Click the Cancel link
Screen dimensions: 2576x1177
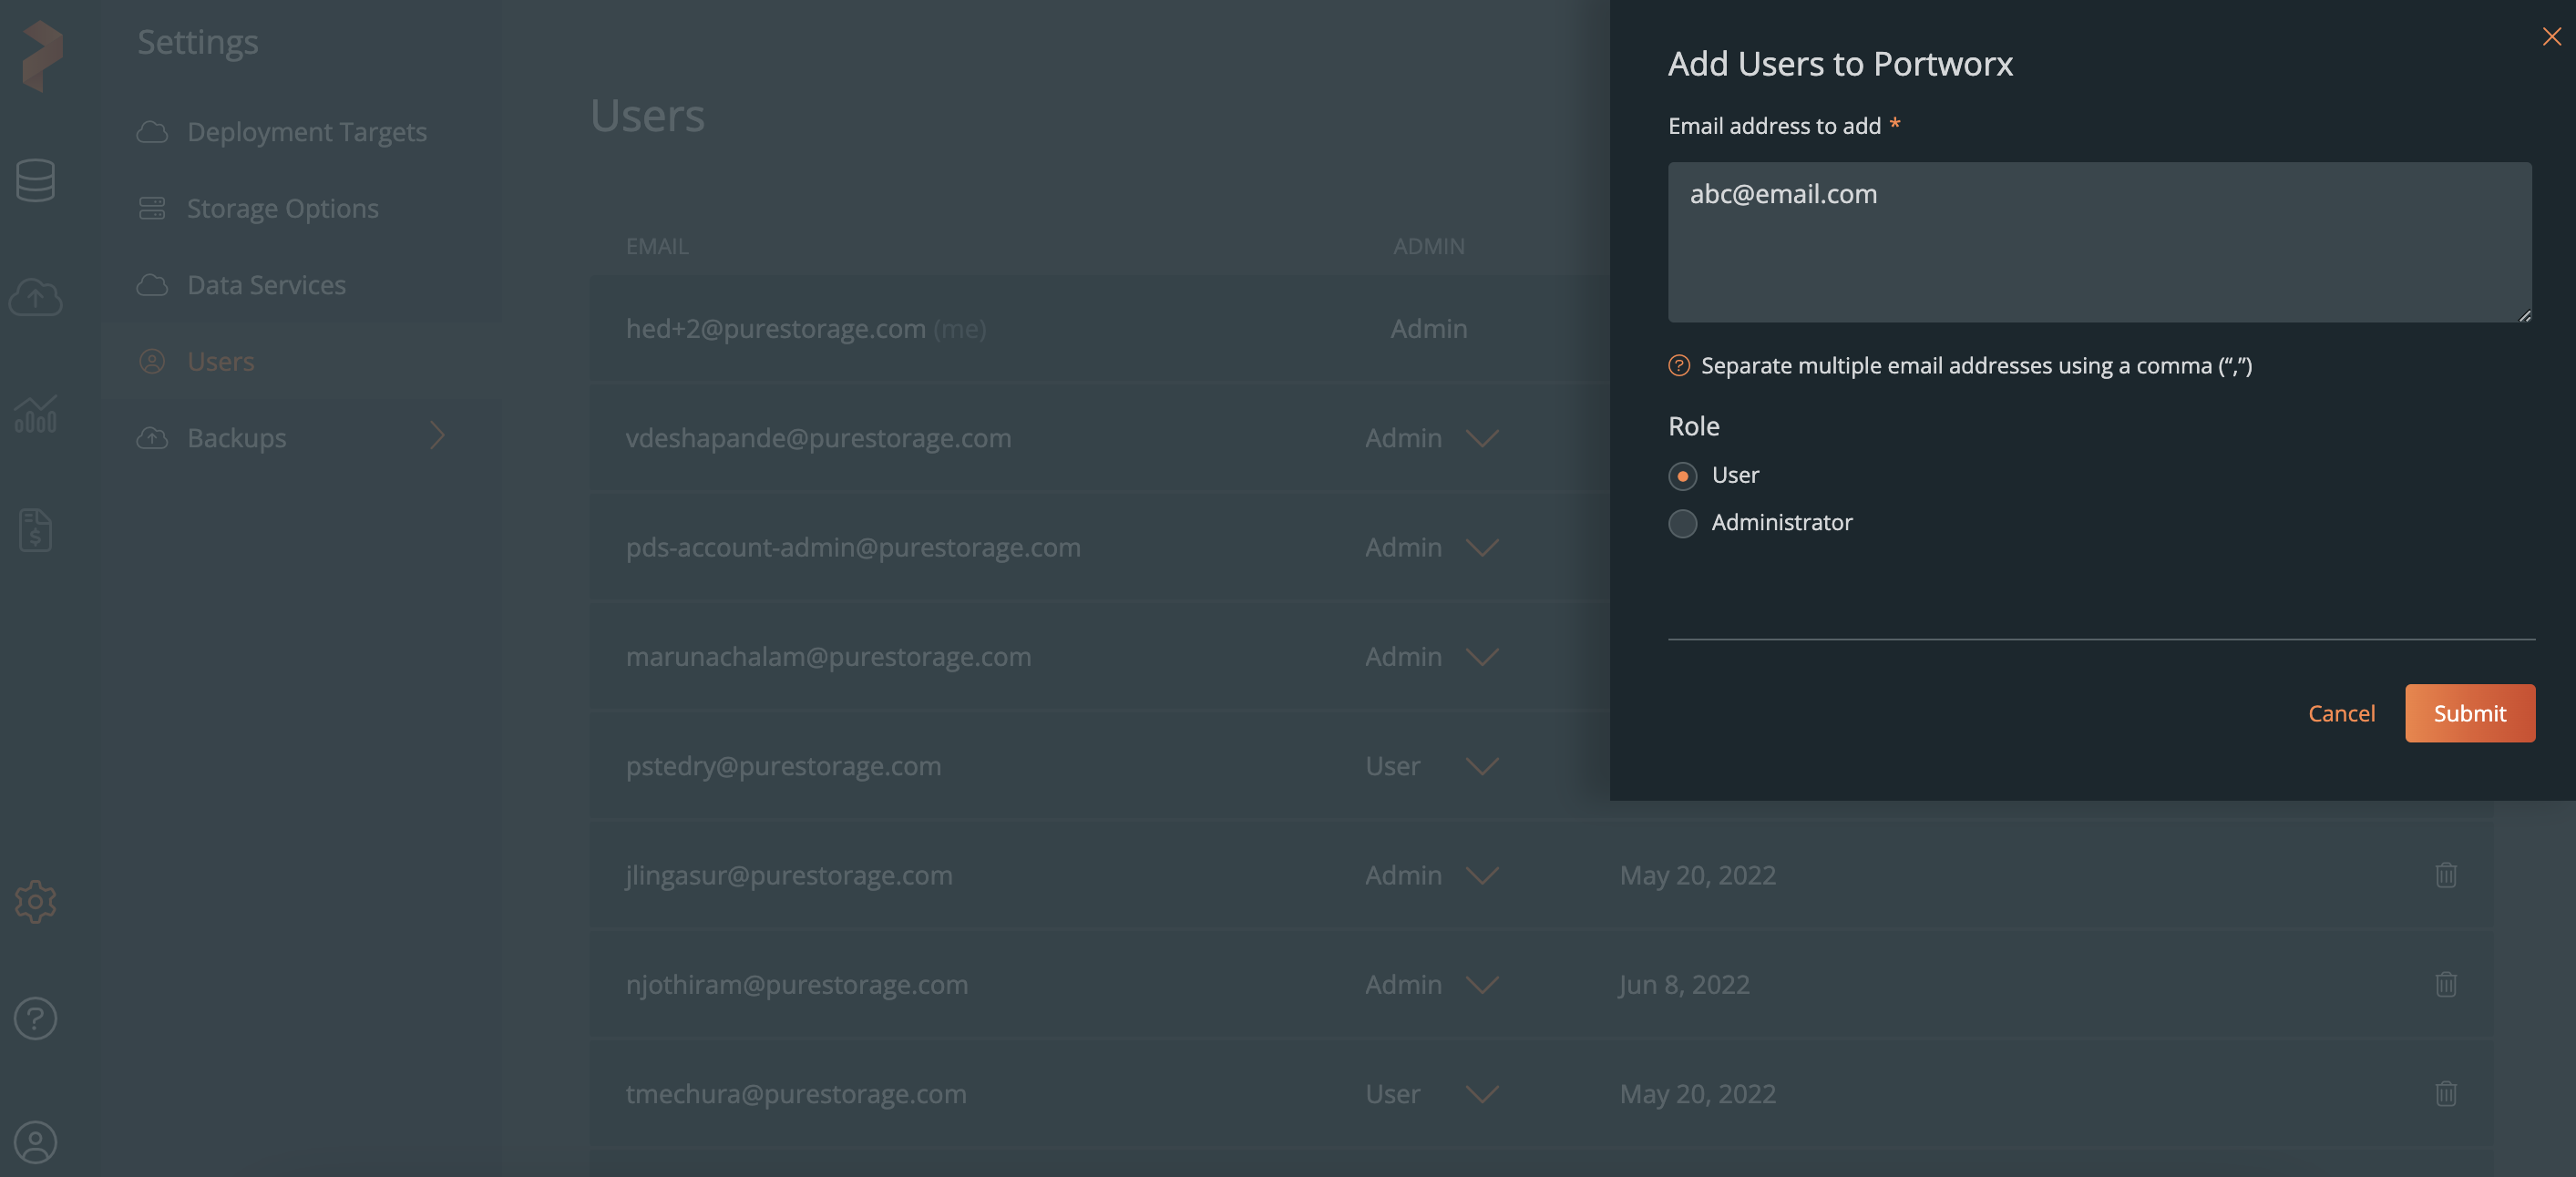click(2341, 713)
